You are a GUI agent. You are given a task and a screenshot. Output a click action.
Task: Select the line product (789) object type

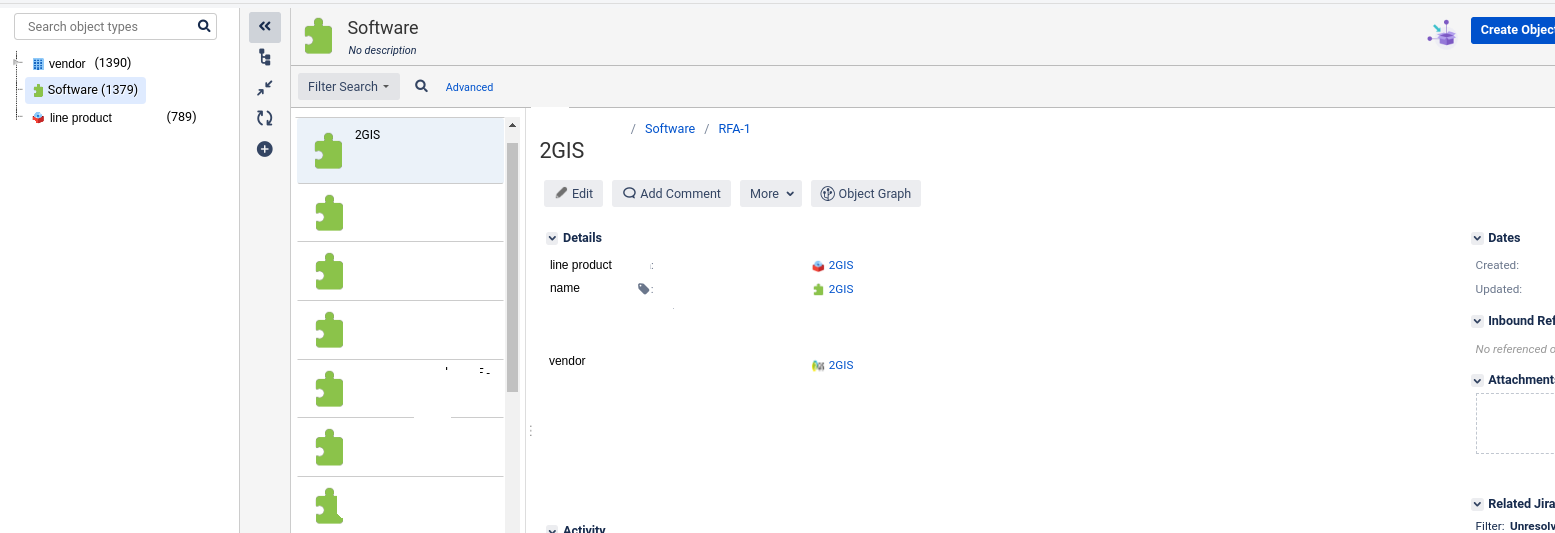click(x=114, y=117)
